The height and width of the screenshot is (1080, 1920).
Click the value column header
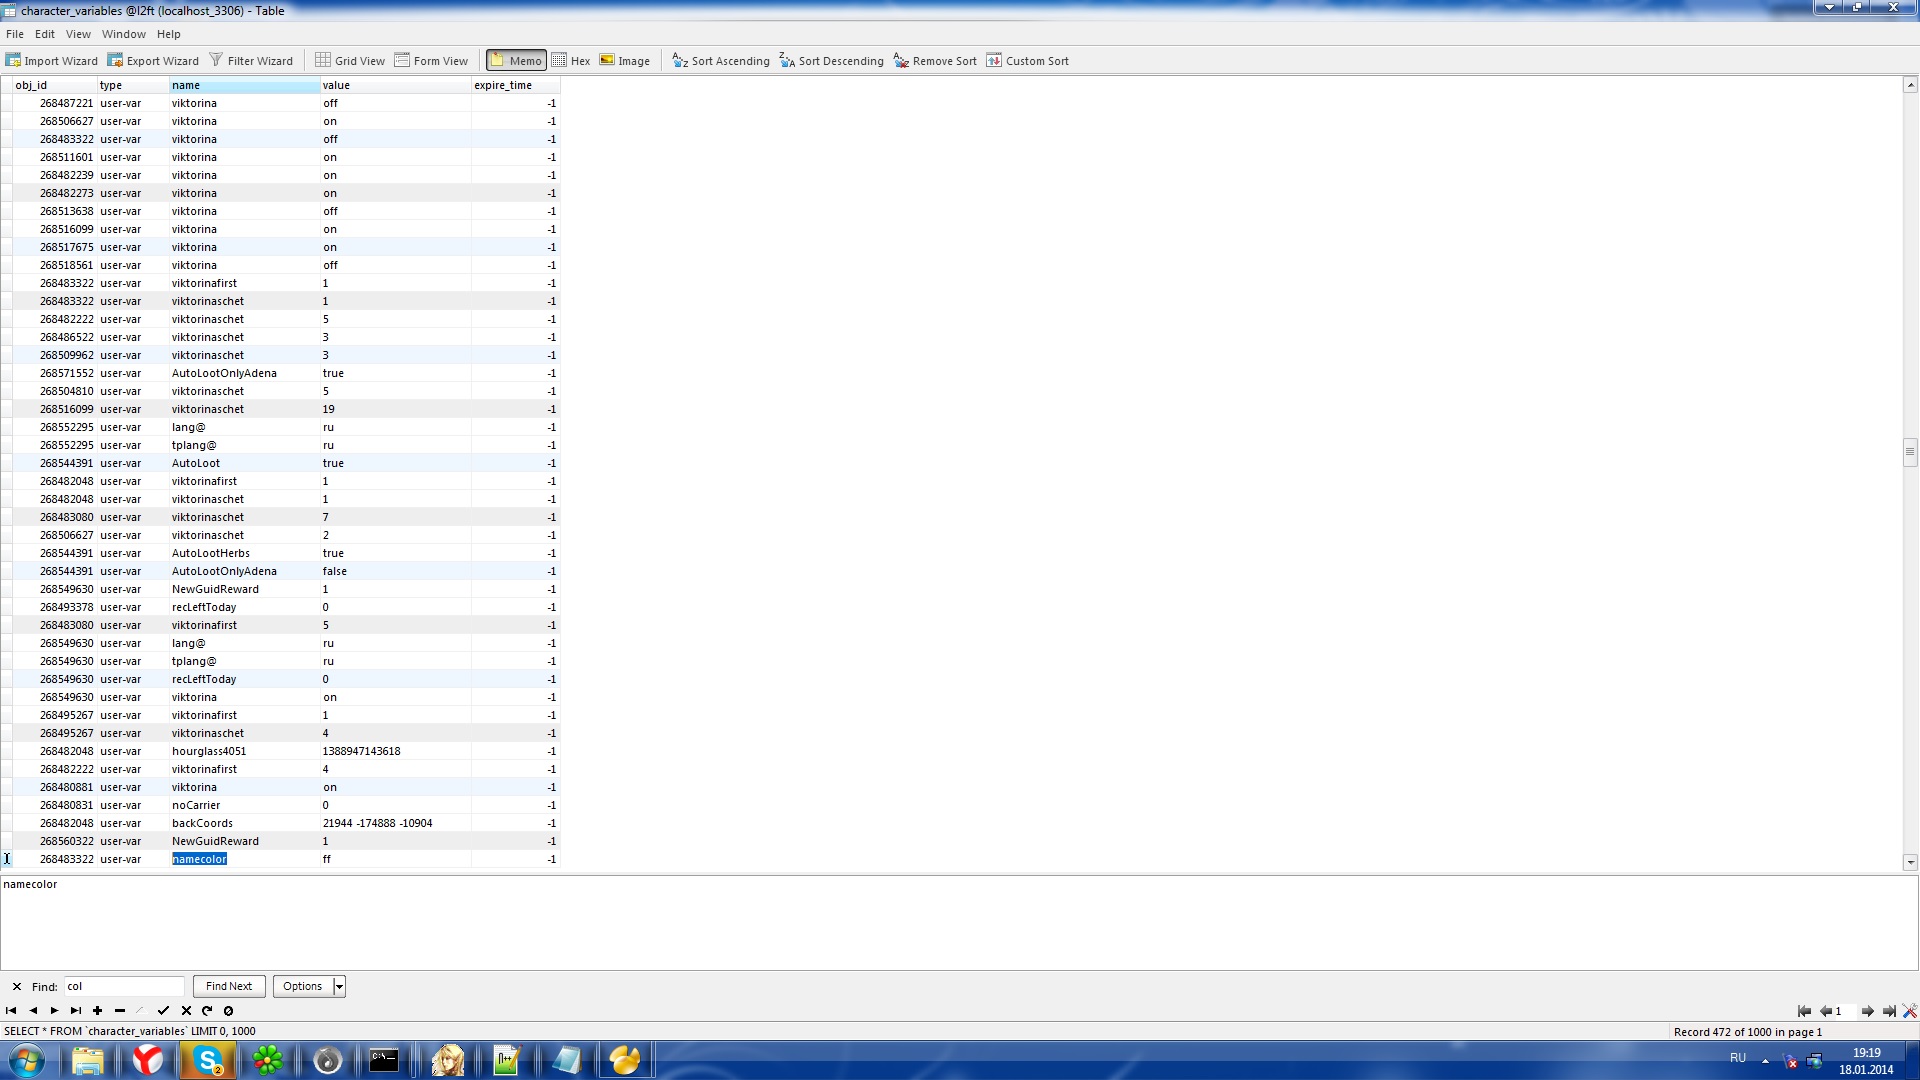point(396,85)
